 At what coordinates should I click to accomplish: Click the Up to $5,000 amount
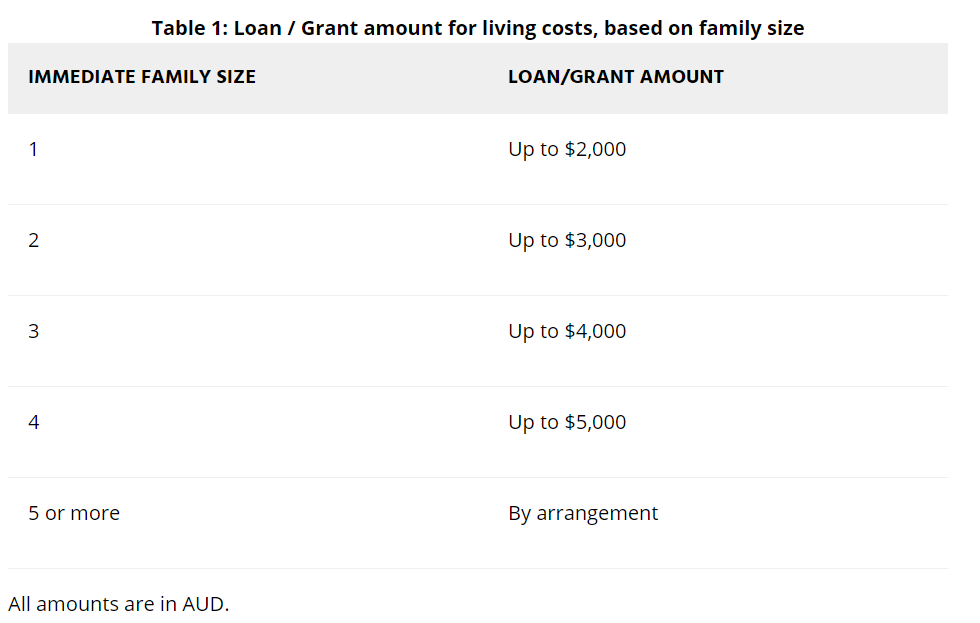pyautogui.click(x=567, y=423)
